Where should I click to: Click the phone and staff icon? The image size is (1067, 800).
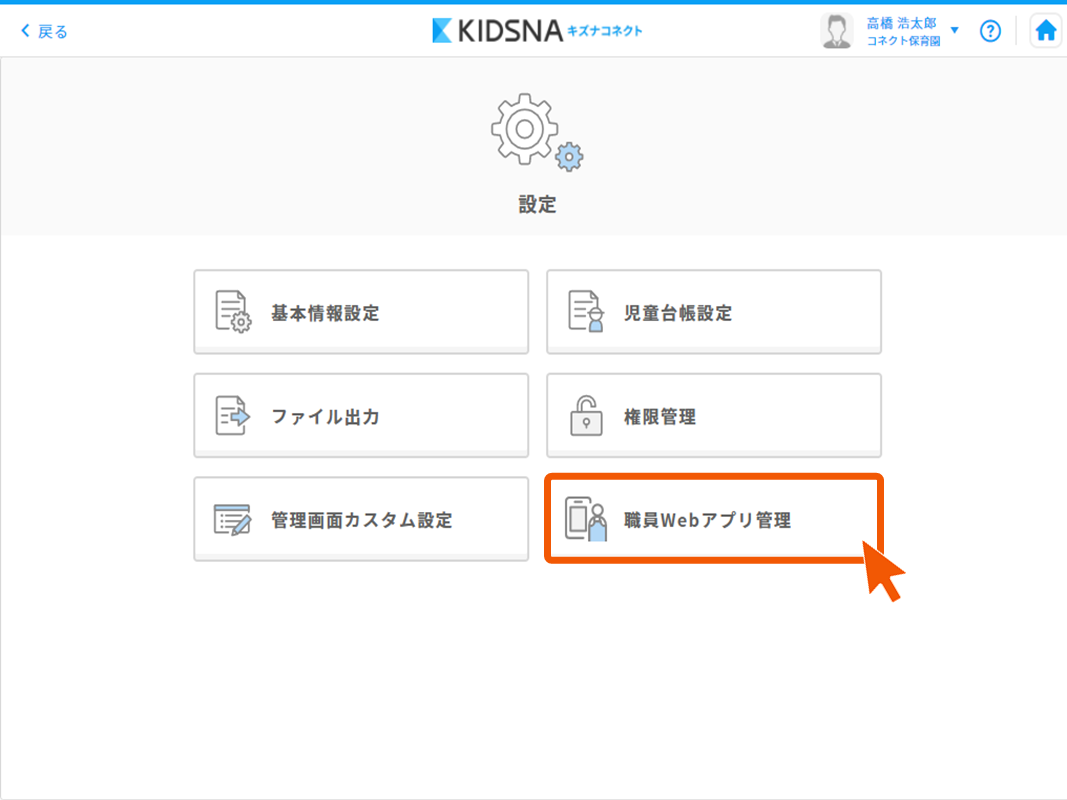(x=586, y=519)
